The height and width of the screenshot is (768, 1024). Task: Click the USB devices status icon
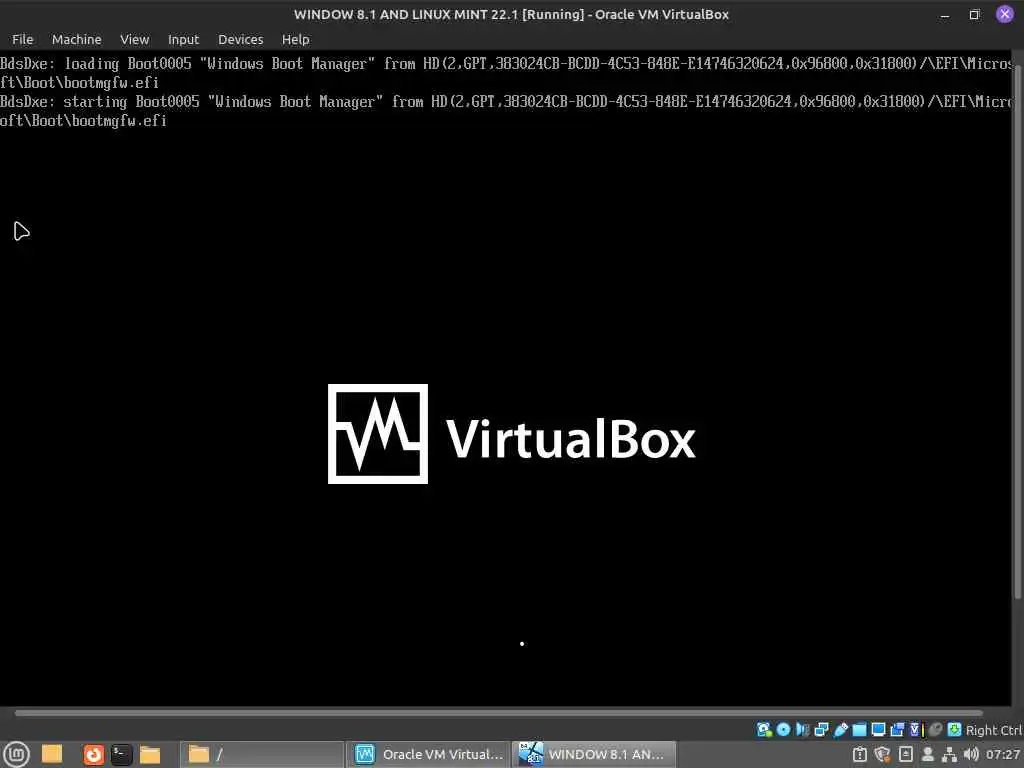click(x=840, y=729)
